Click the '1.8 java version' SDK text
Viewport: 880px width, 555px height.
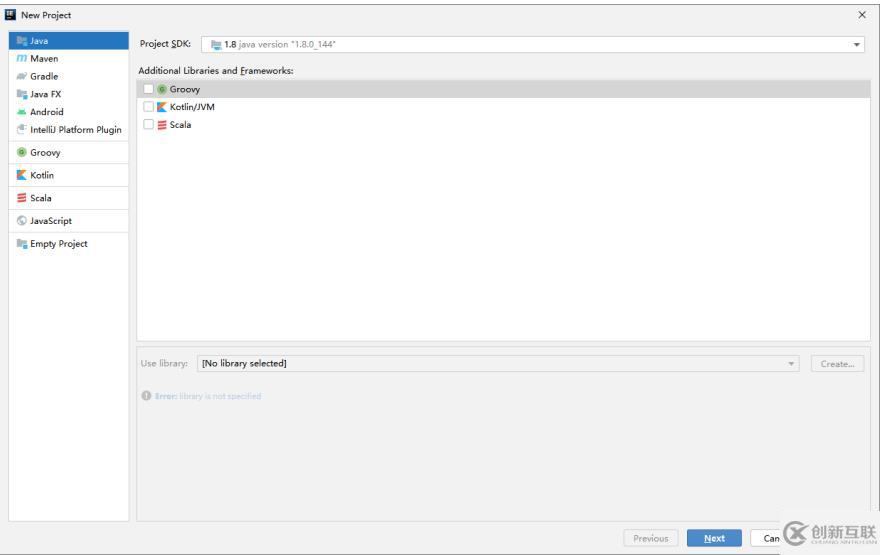(279, 44)
